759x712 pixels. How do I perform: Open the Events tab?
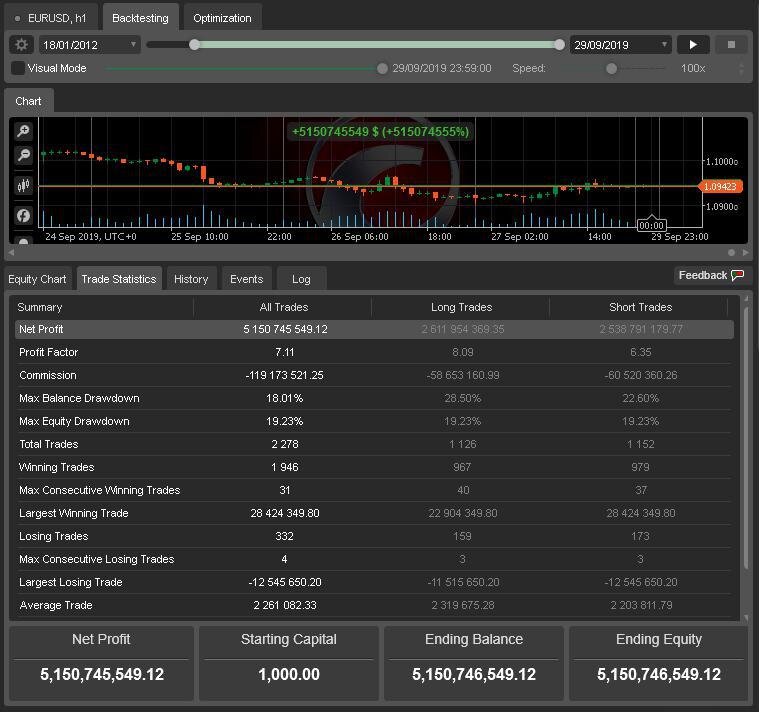(246, 279)
